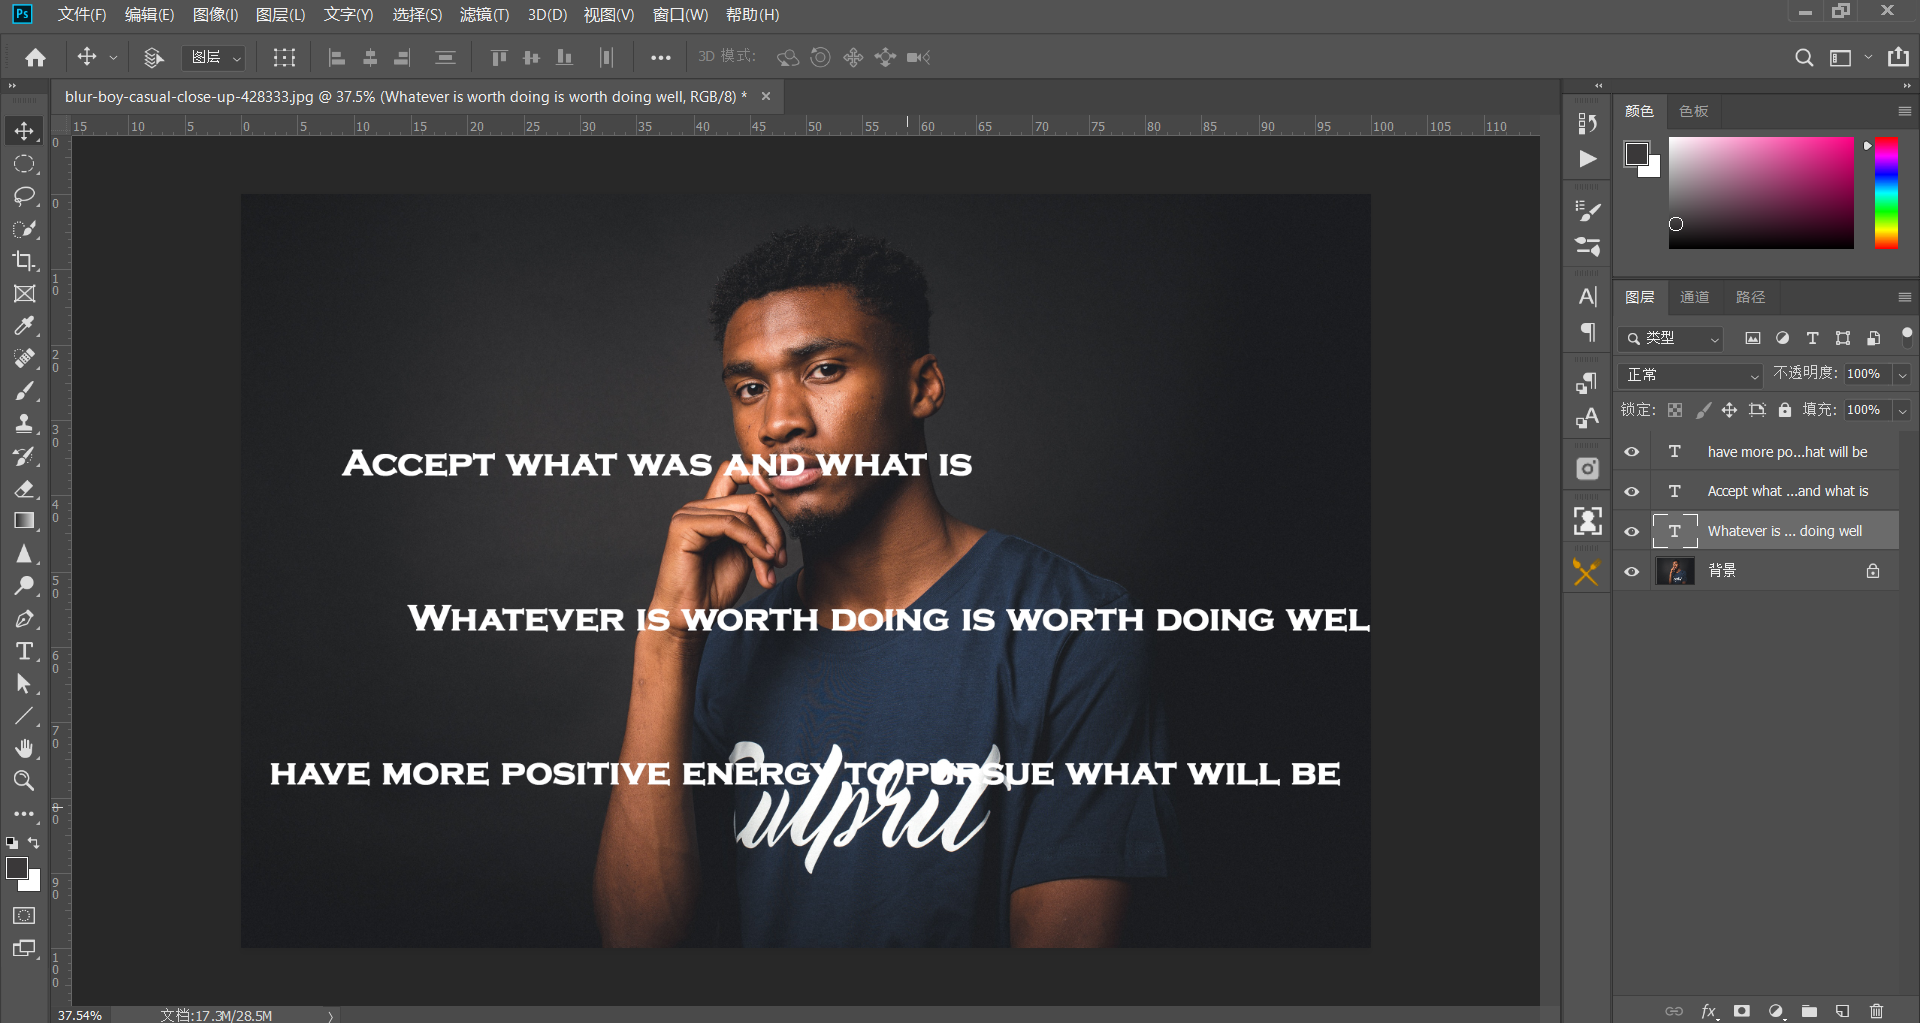Create a new layer group folder
This screenshot has height=1023, width=1920.
(x=1809, y=1011)
